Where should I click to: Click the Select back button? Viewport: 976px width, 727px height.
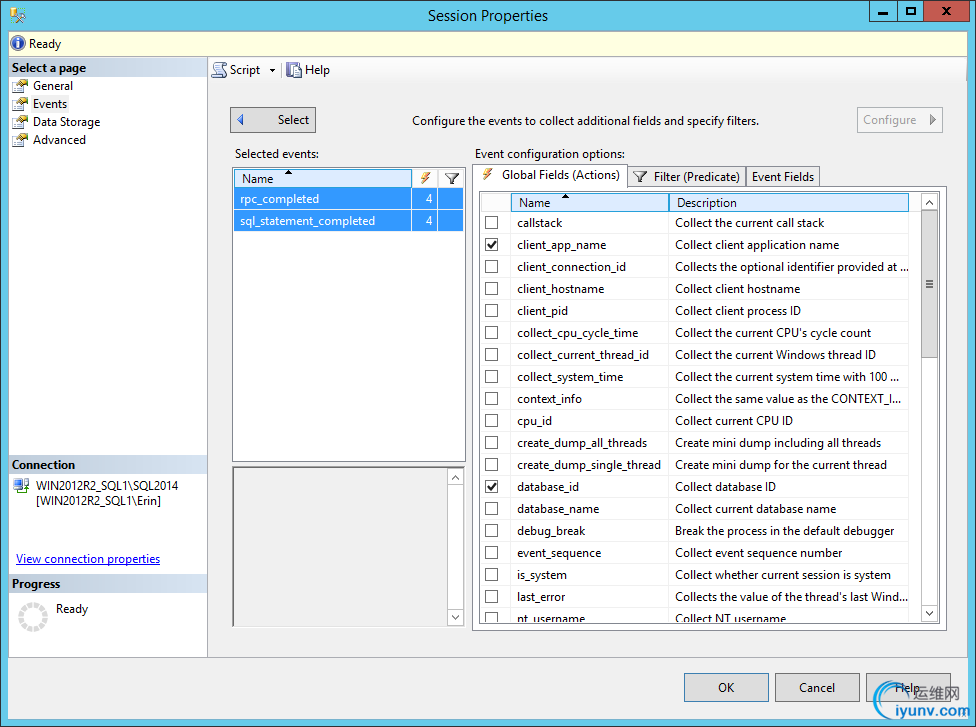pos(273,120)
